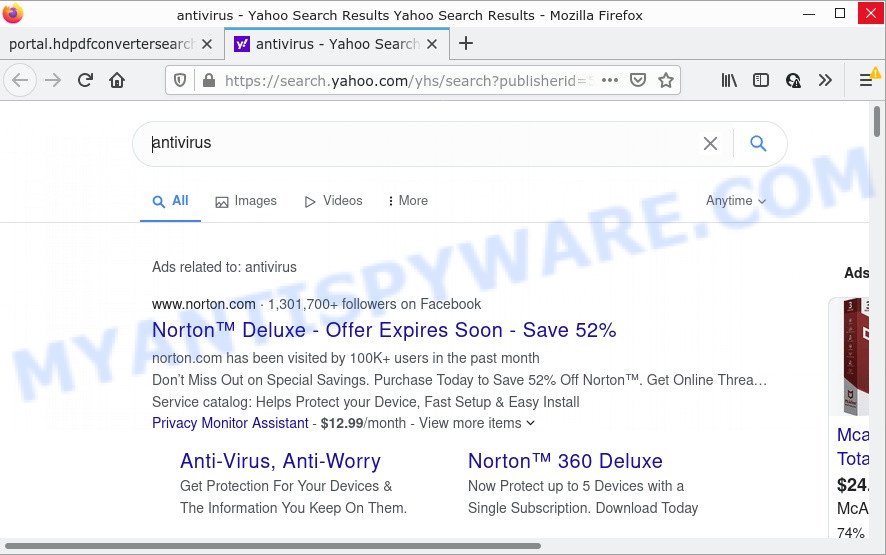Expand more toolbar tools overflow chevron
This screenshot has height=555, width=886.
click(x=825, y=80)
